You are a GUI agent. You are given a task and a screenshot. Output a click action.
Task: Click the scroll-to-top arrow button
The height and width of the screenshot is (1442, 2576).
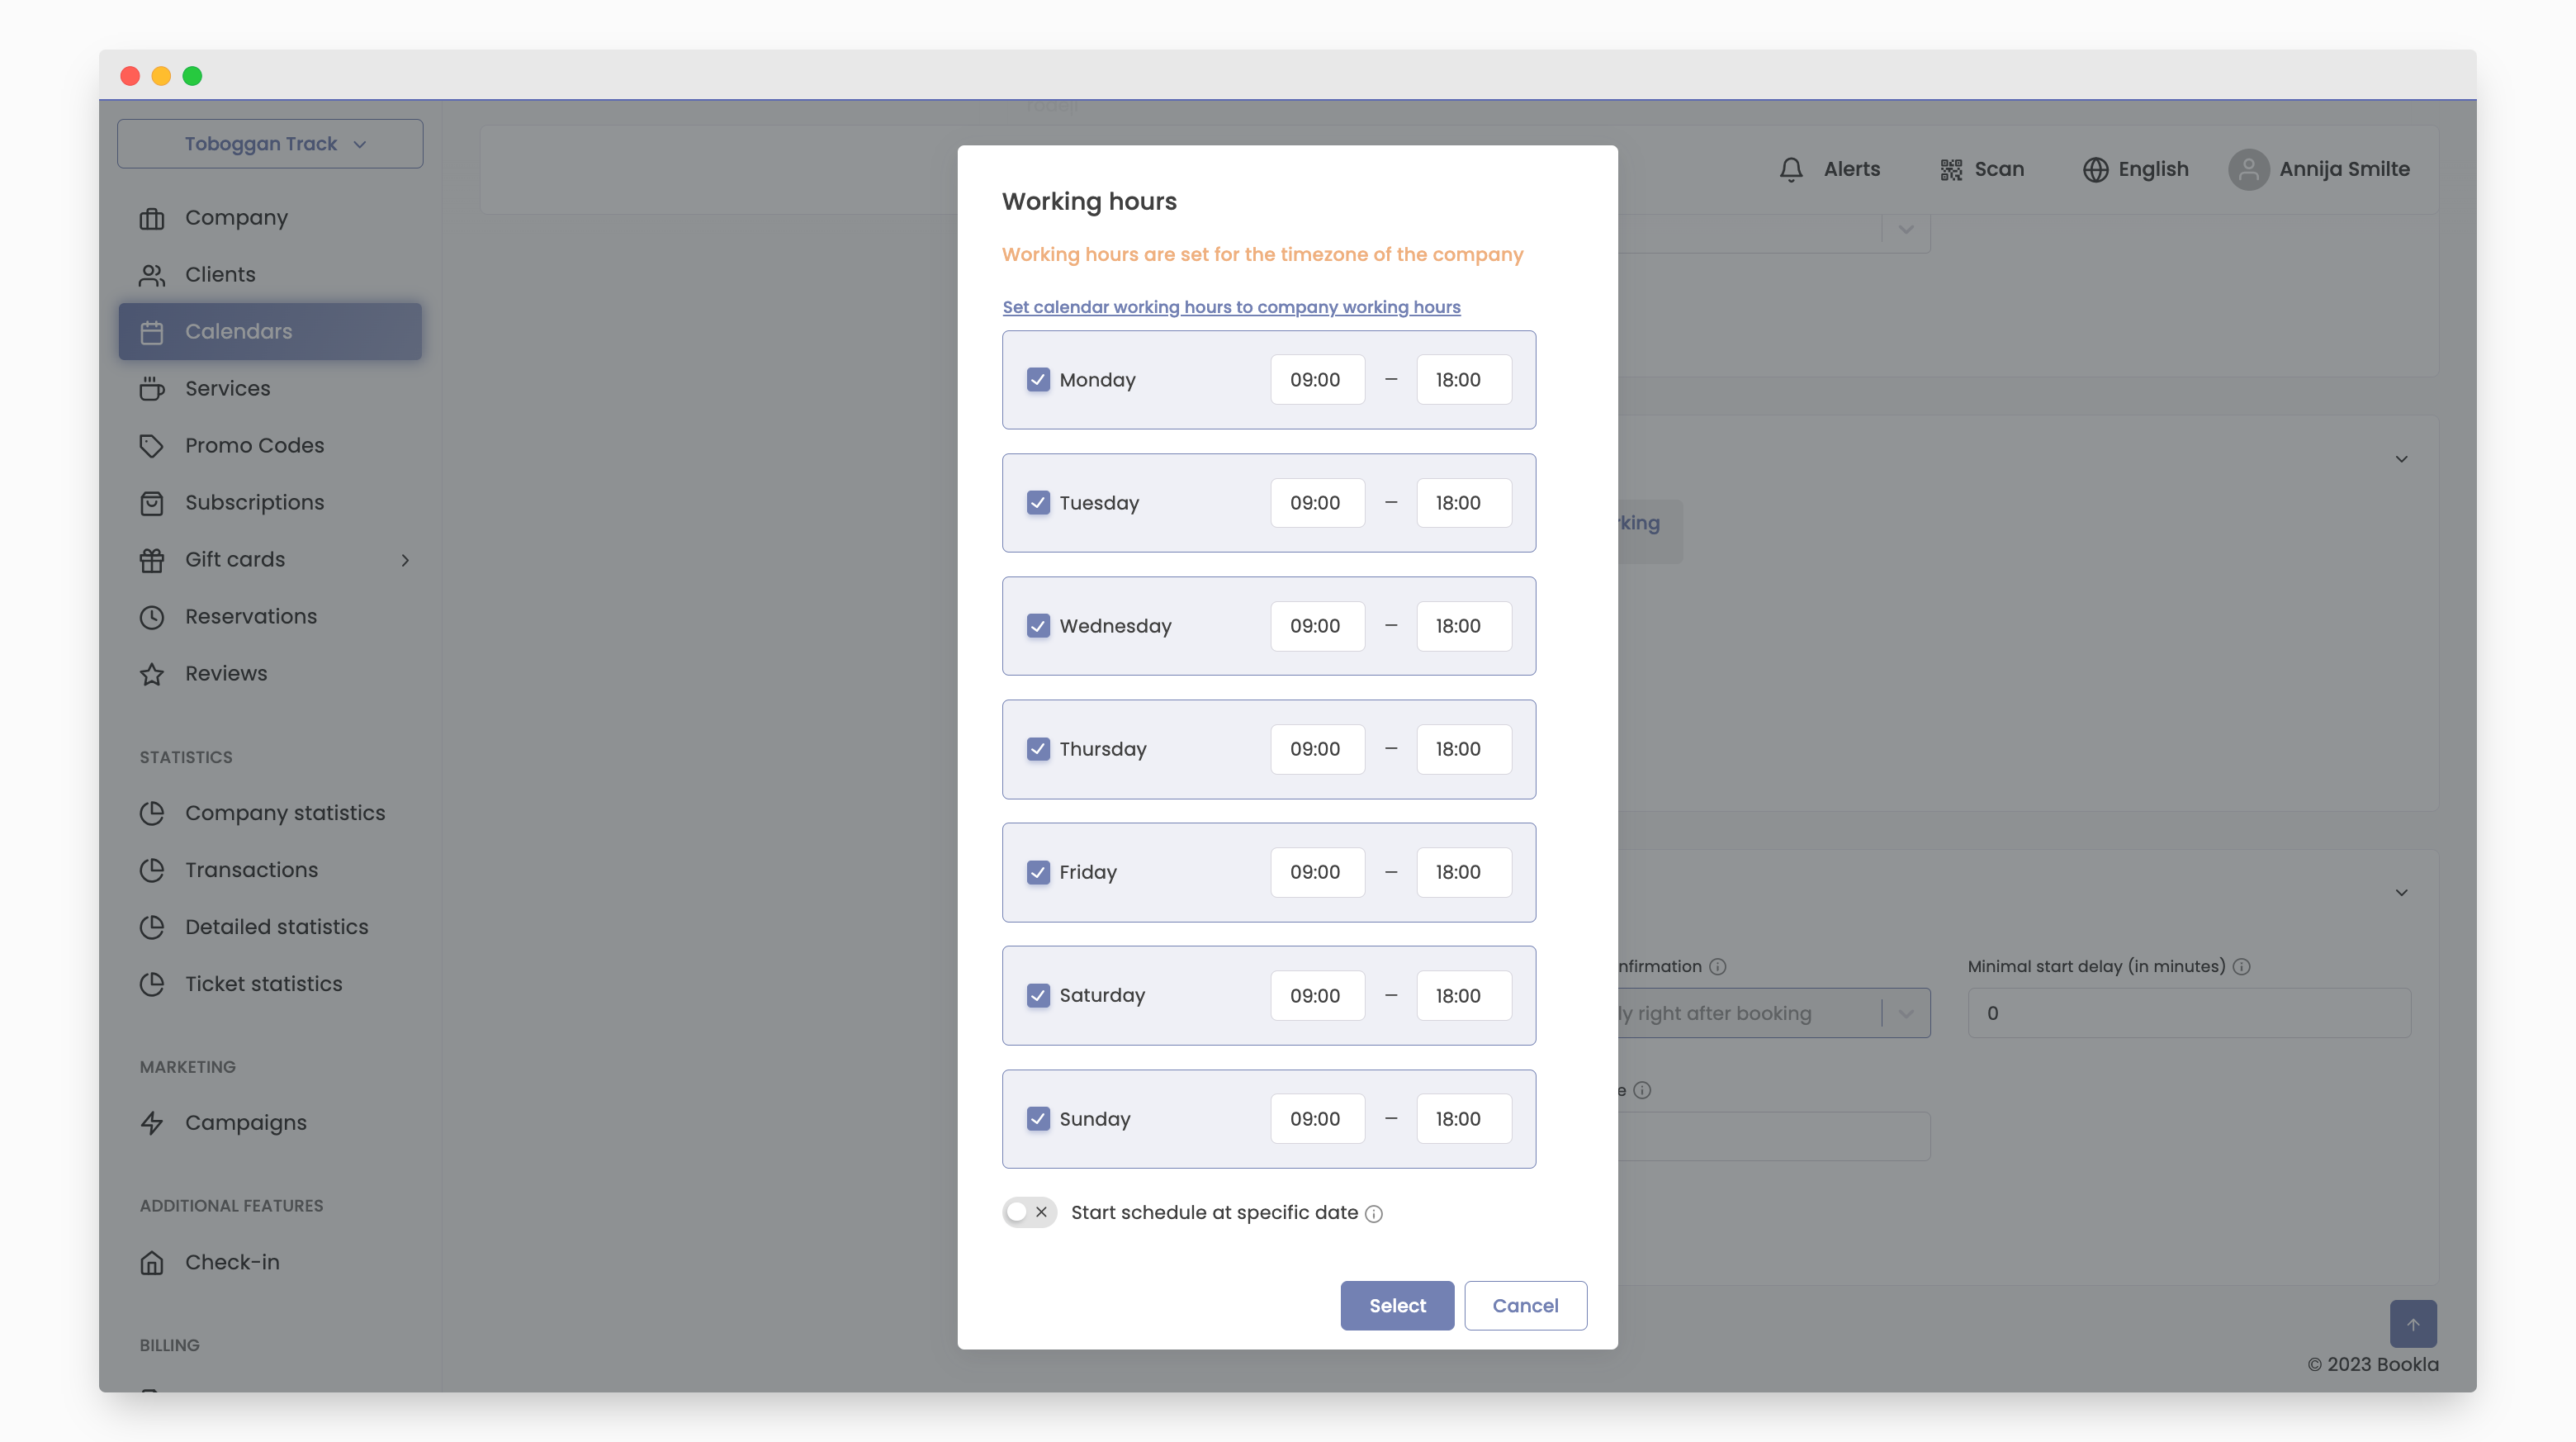[2412, 1324]
